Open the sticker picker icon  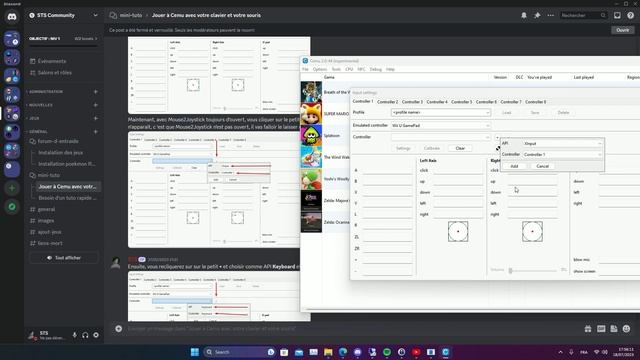[613, 329]
